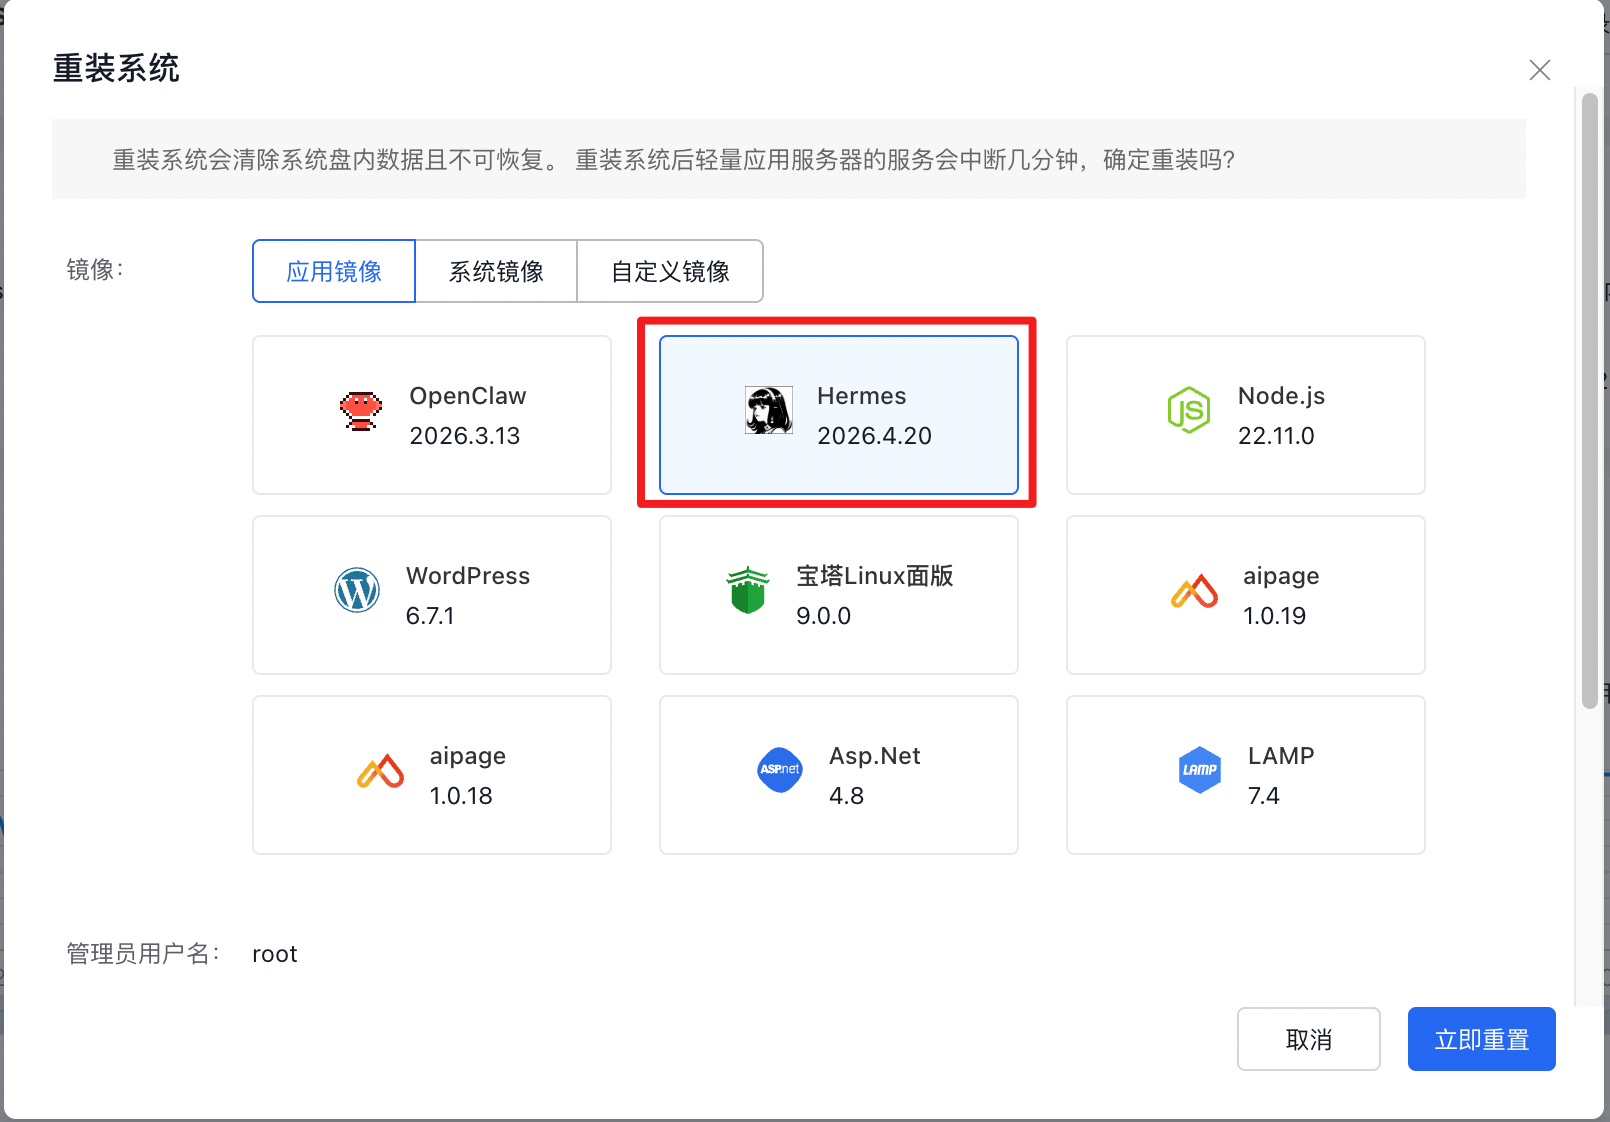Click the version text 2026.4.20
The image size is (1610, 1122).
click(874, 436)
